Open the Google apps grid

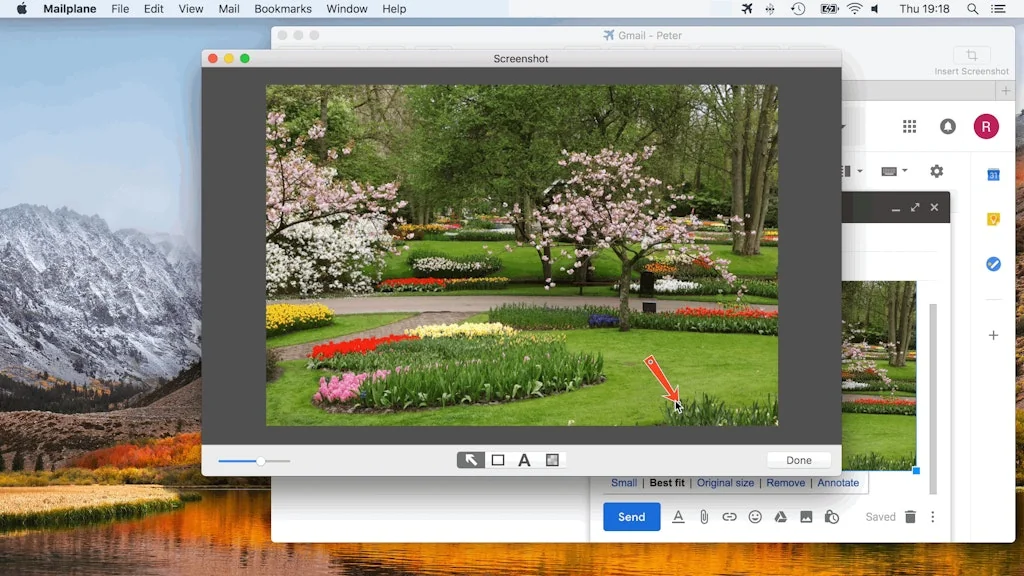click(909, 126)
